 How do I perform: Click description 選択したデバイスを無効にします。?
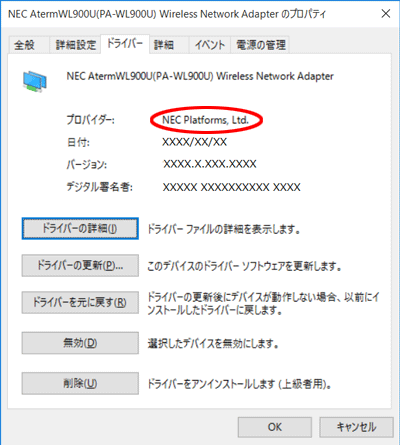pos(213,343)
